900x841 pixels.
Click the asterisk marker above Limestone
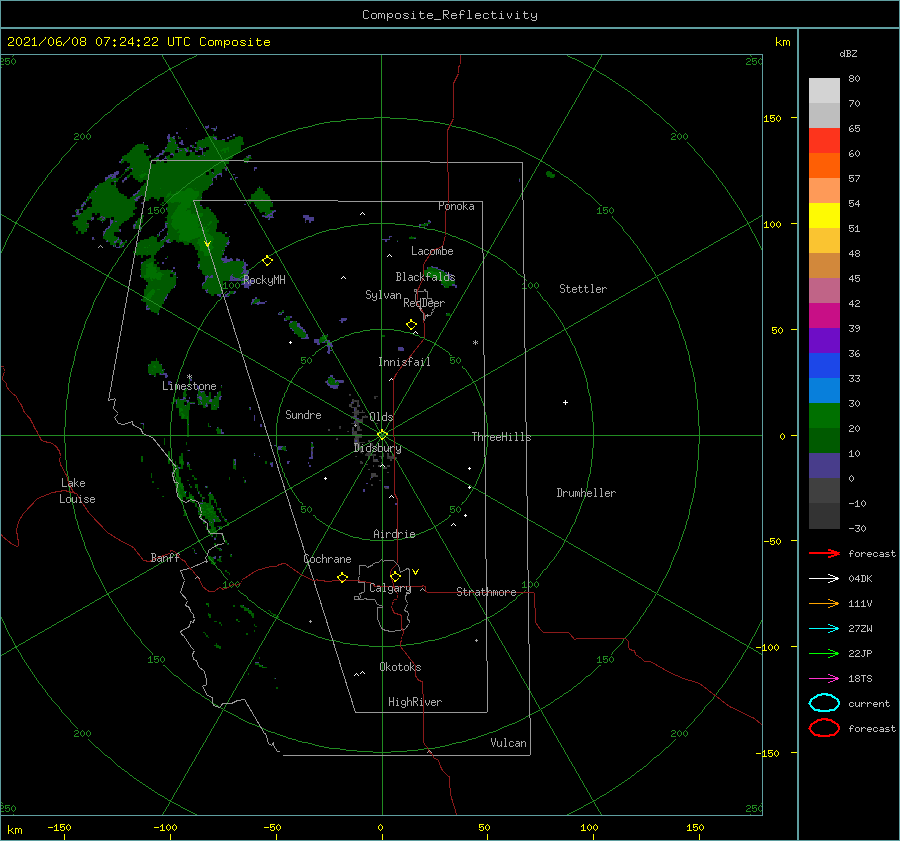coord(189,377)
